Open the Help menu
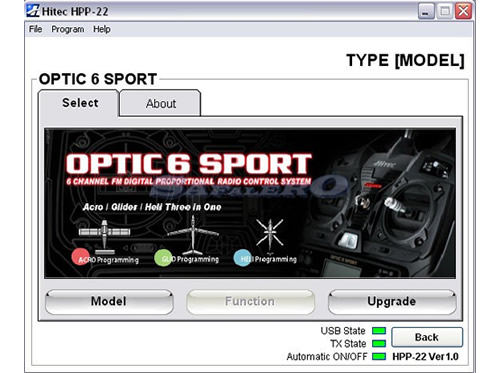 (x=102, y=29)
